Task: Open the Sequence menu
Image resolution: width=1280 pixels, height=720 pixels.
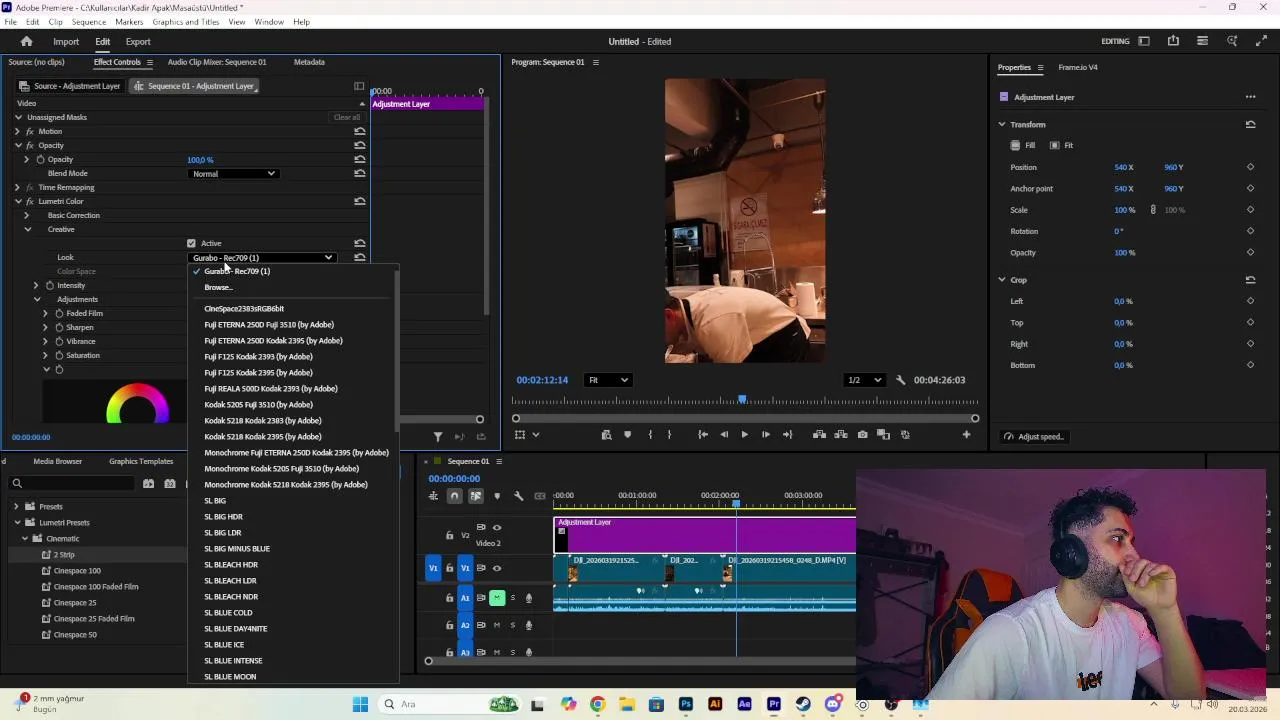Action: [88, 22]
